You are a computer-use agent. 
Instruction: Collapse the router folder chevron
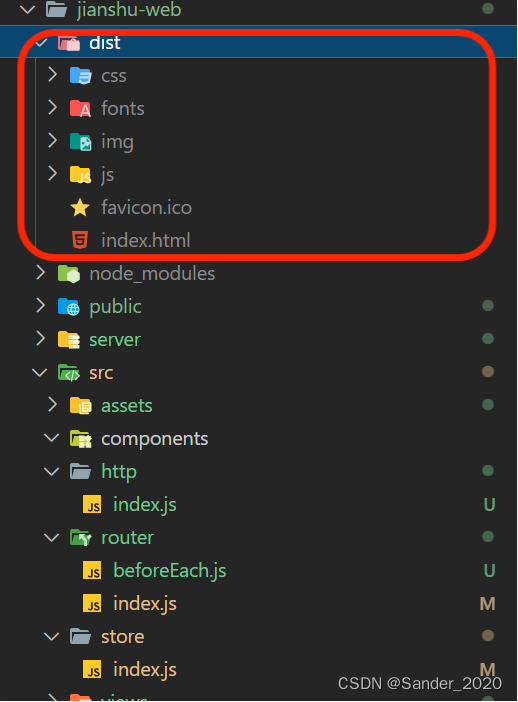click(52, 537)
